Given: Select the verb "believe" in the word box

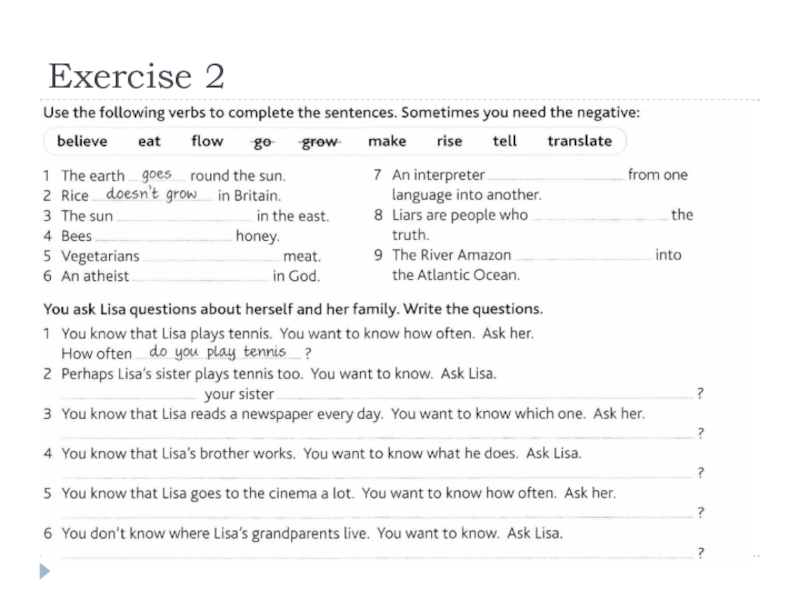Looking at the screenshot, I should pyautogui.click(x=82, y=141).
